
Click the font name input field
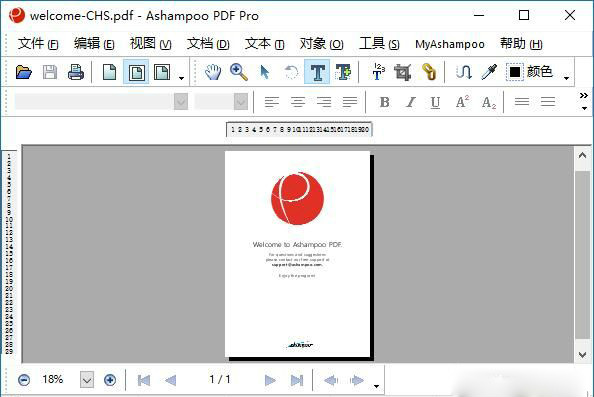94,102
